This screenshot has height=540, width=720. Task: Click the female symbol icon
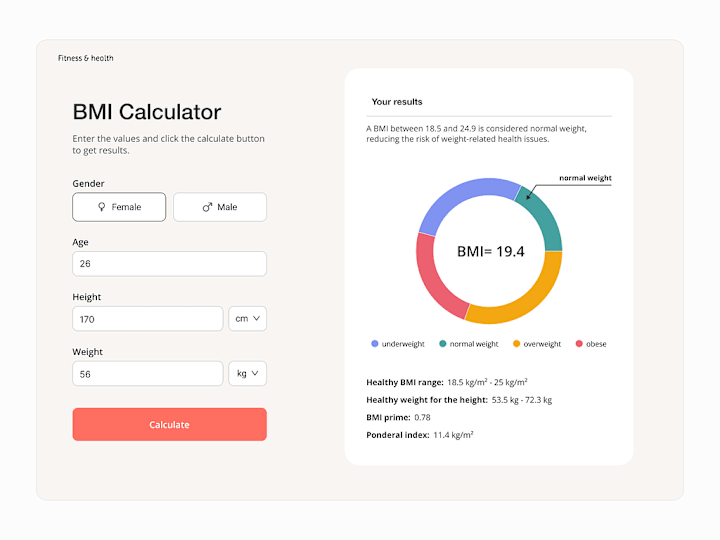(102, 207)
